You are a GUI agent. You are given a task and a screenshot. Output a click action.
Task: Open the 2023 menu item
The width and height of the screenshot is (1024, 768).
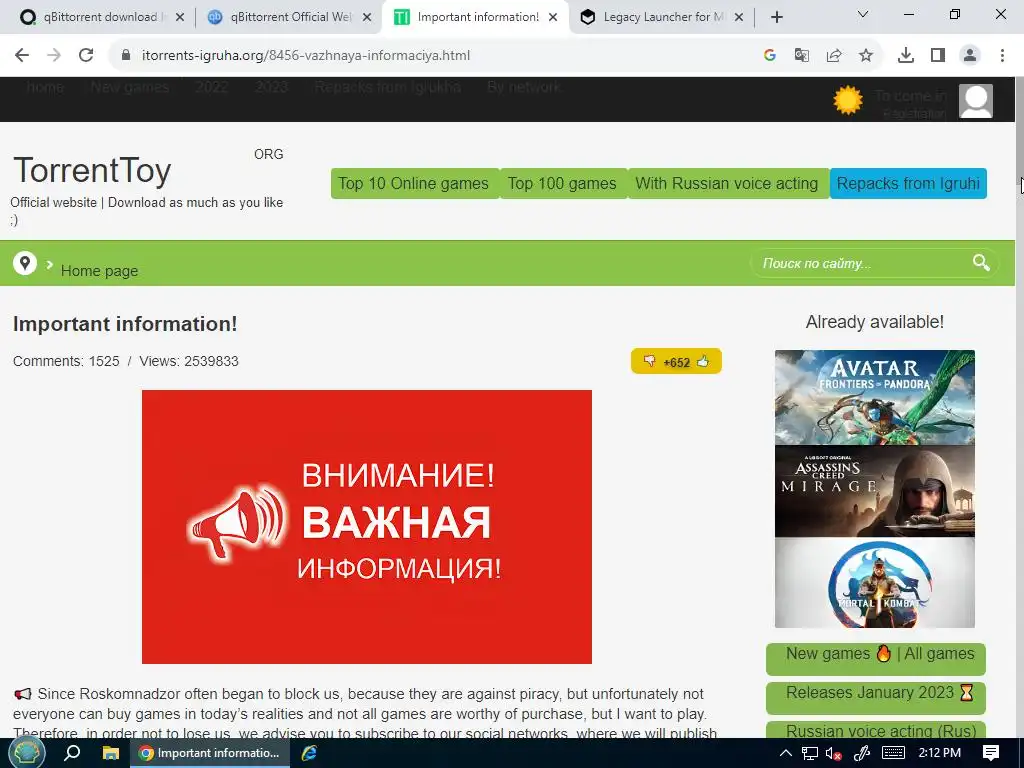[x=272, y=87]
